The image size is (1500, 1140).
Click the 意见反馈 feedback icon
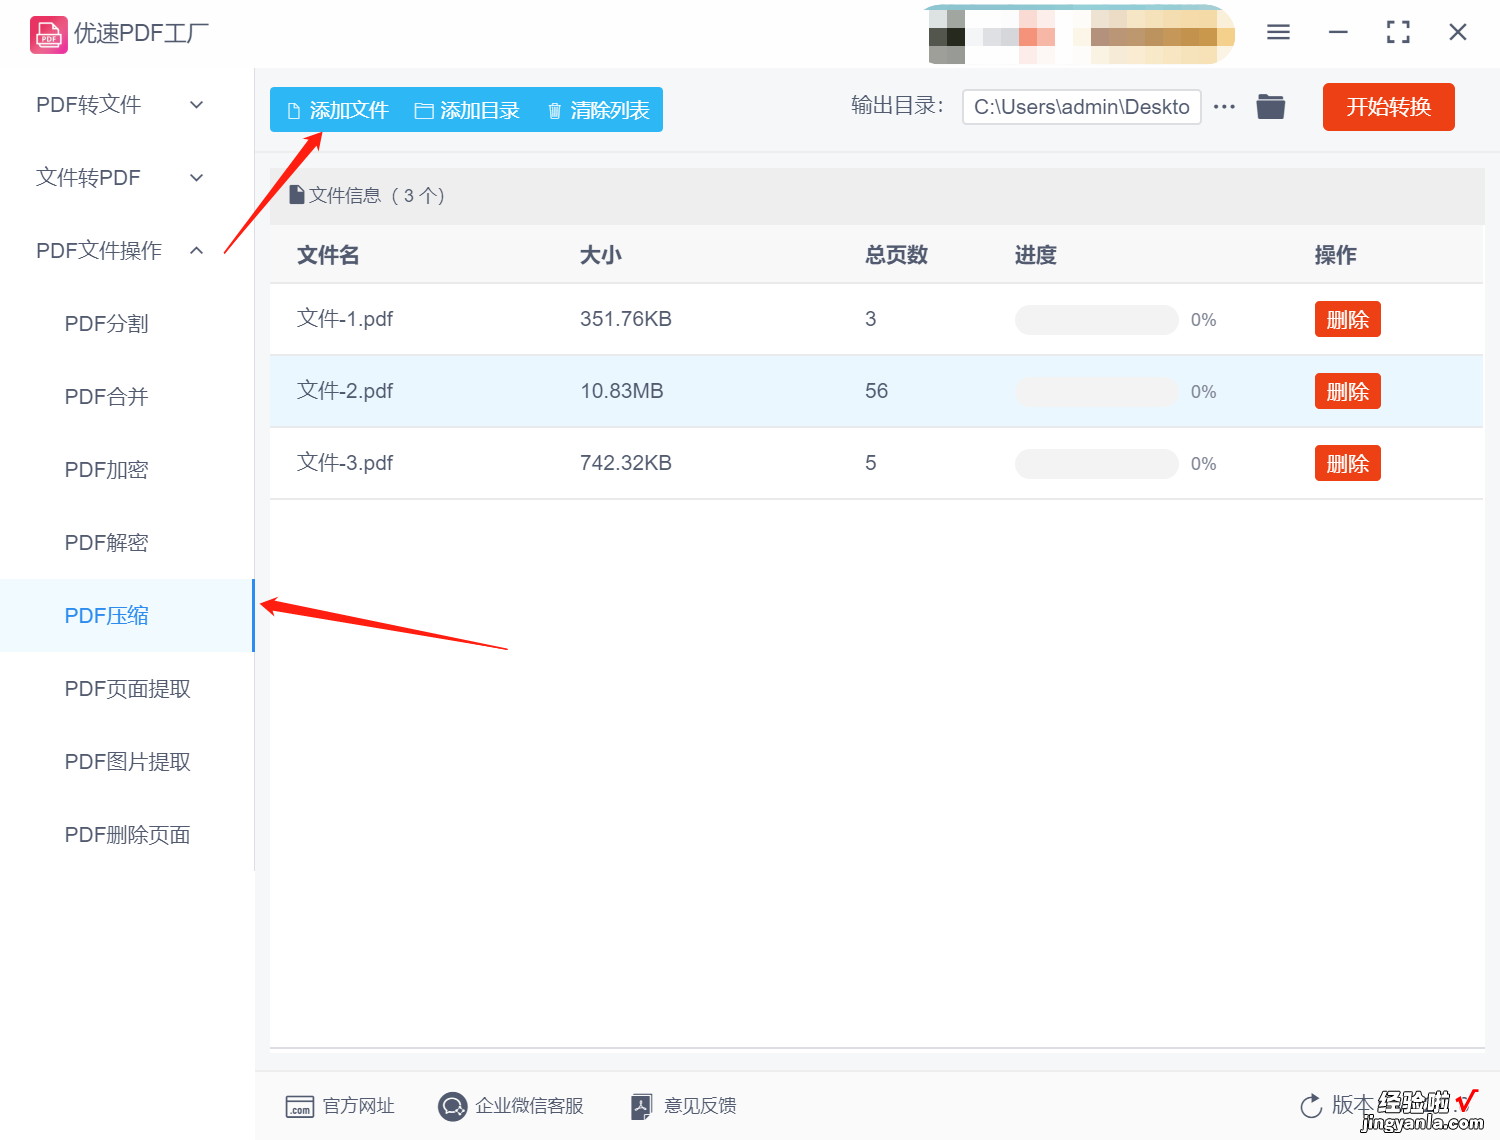point(642,1106)
